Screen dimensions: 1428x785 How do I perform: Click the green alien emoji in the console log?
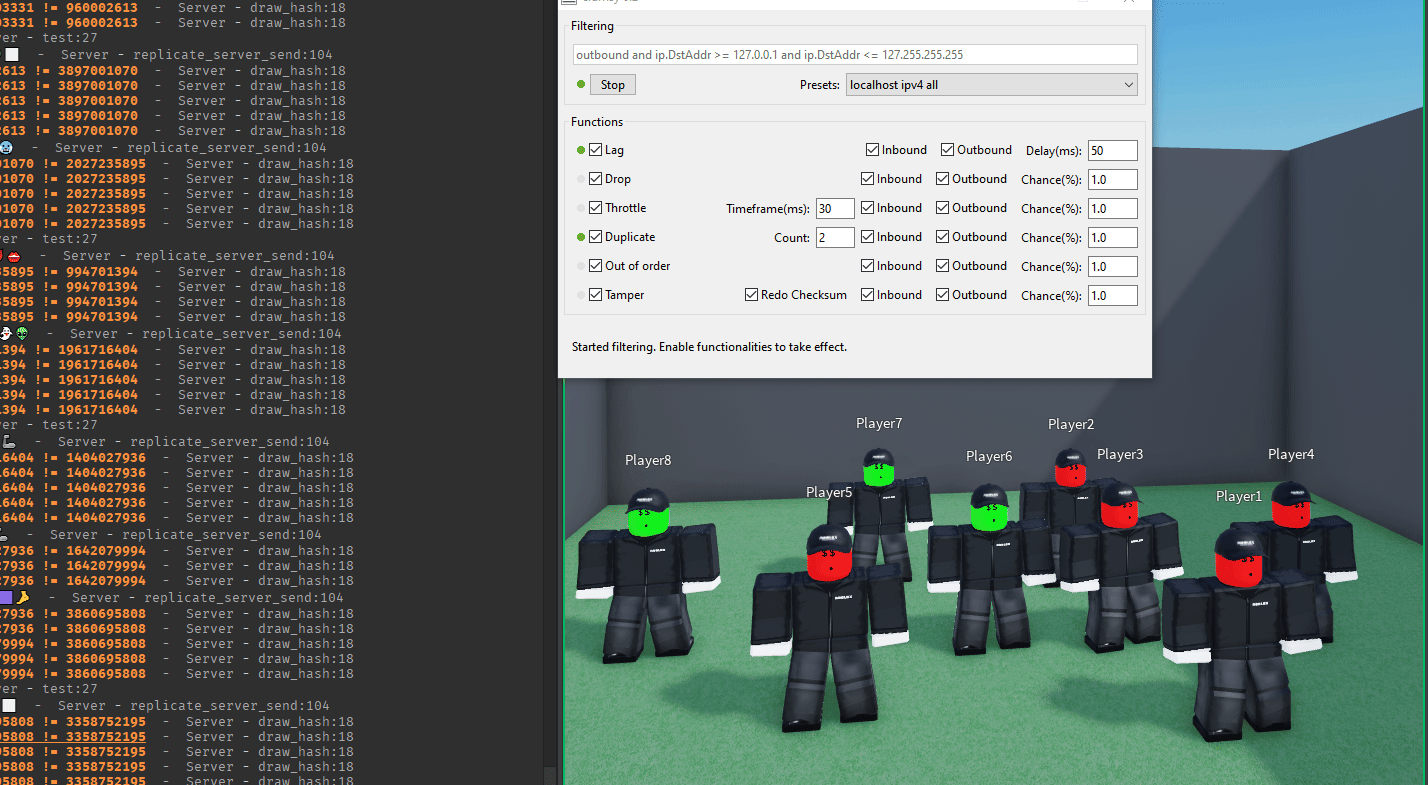22,333
